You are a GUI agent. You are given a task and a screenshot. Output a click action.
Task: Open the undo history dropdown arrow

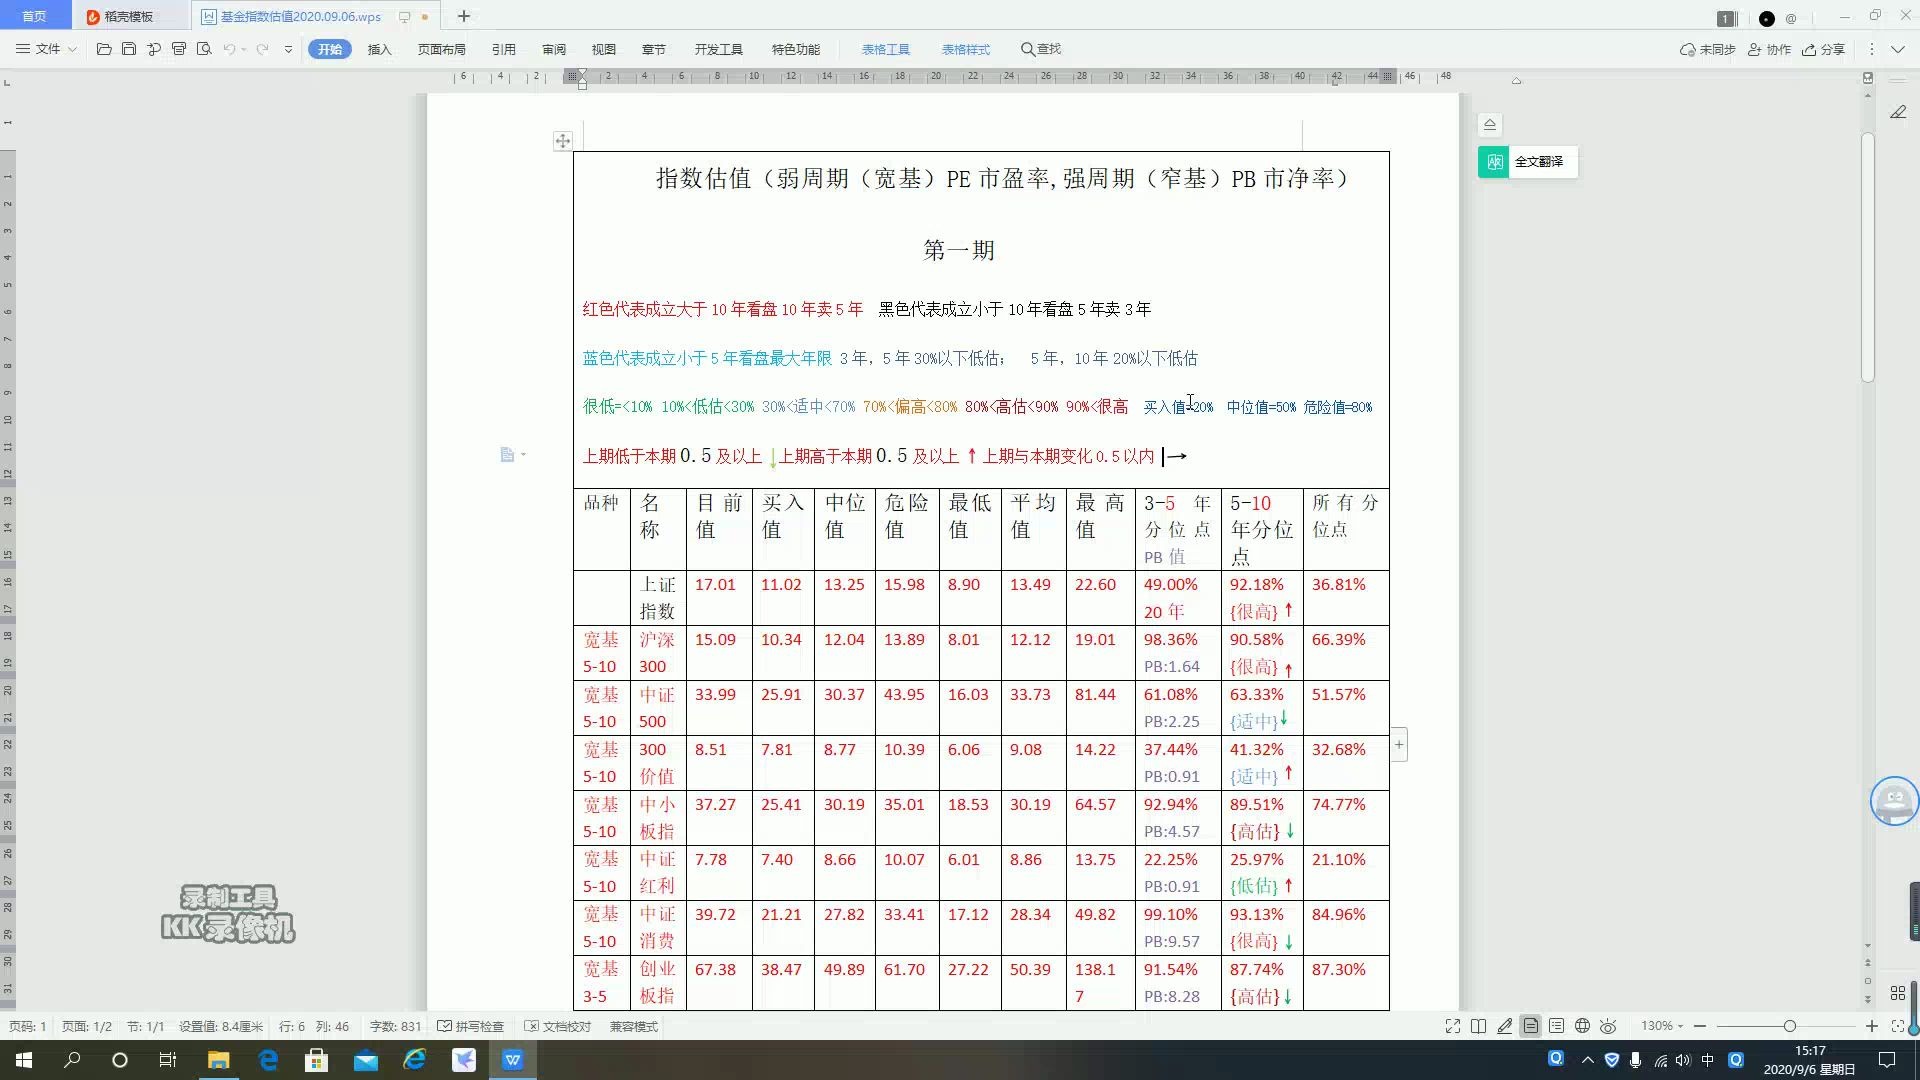point(244,49)
